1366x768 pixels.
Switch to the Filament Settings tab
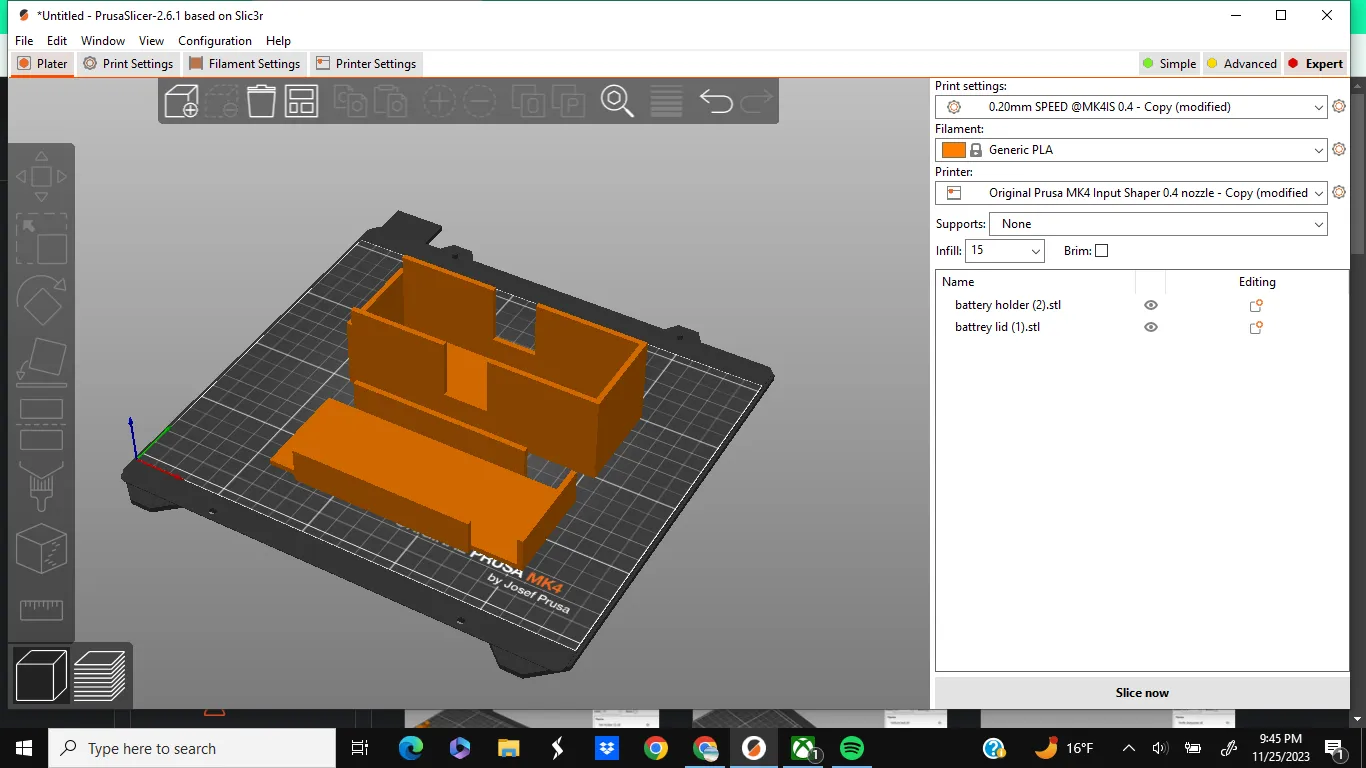click(245, 64)
